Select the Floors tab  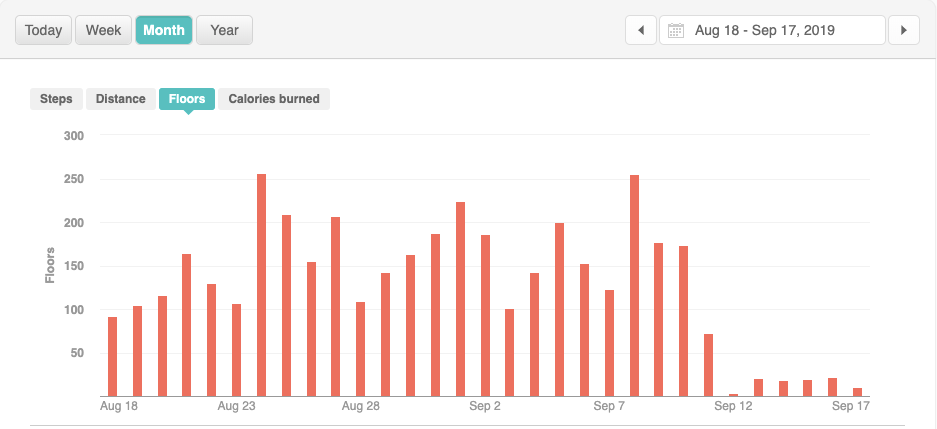[x=187, y=99]
